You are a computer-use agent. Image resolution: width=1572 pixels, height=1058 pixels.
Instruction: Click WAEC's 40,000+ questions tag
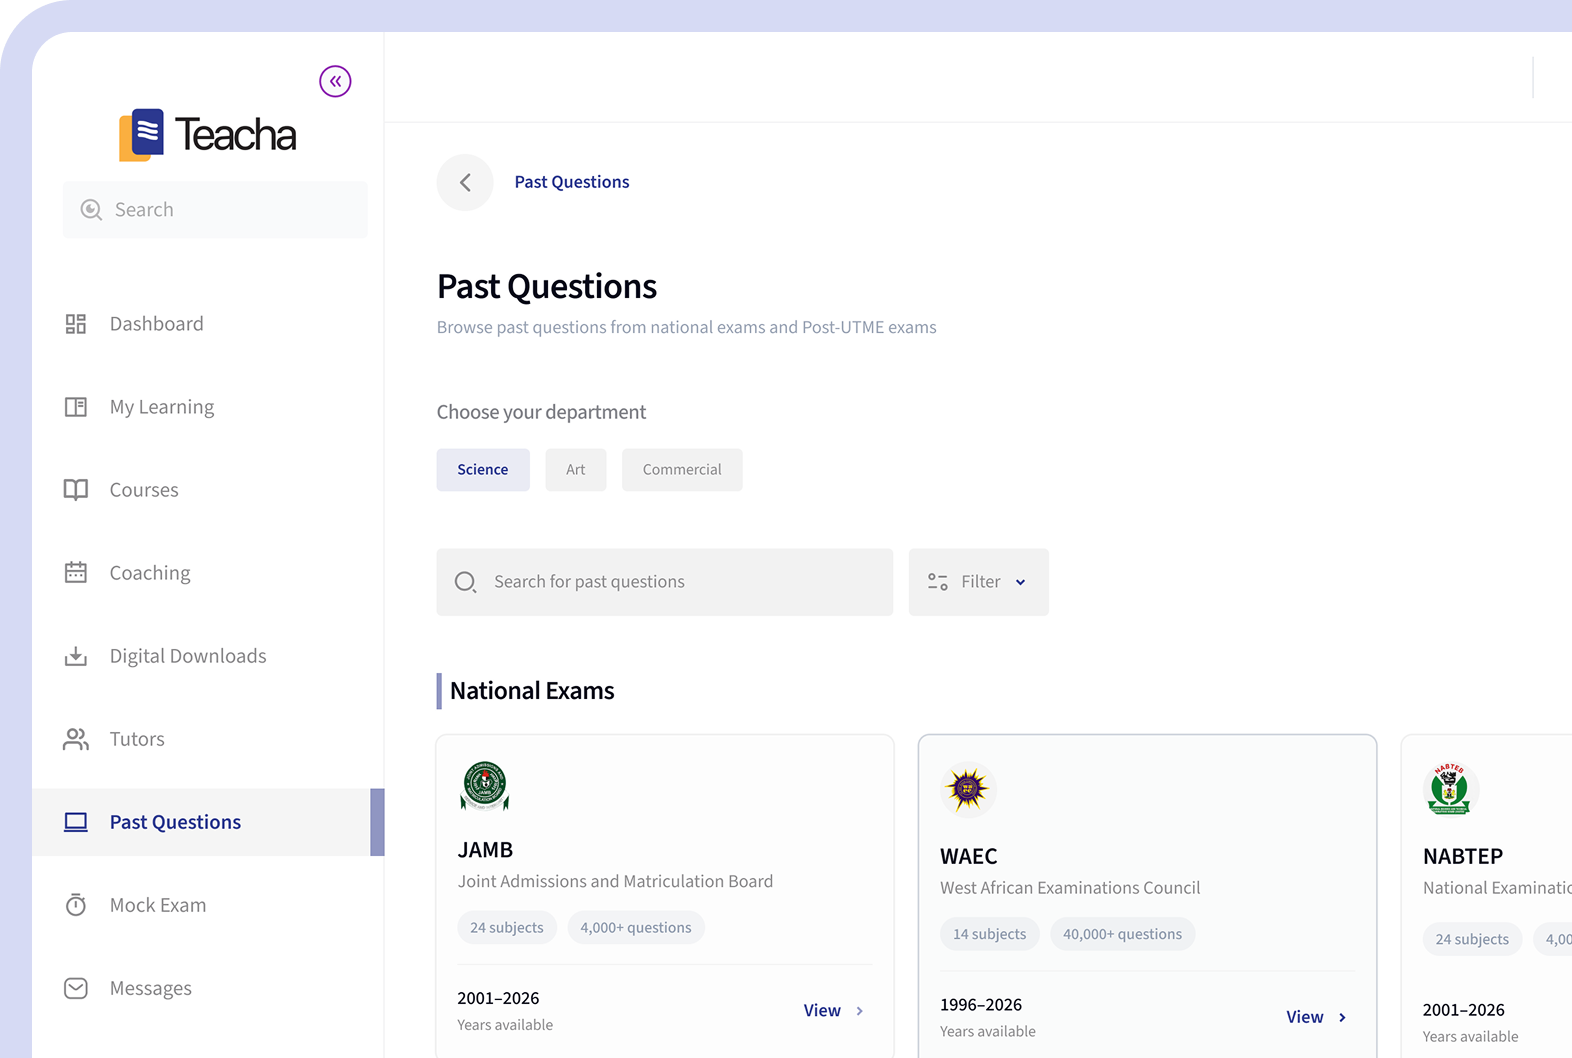pyautogui.click(x=1123, y=934)
